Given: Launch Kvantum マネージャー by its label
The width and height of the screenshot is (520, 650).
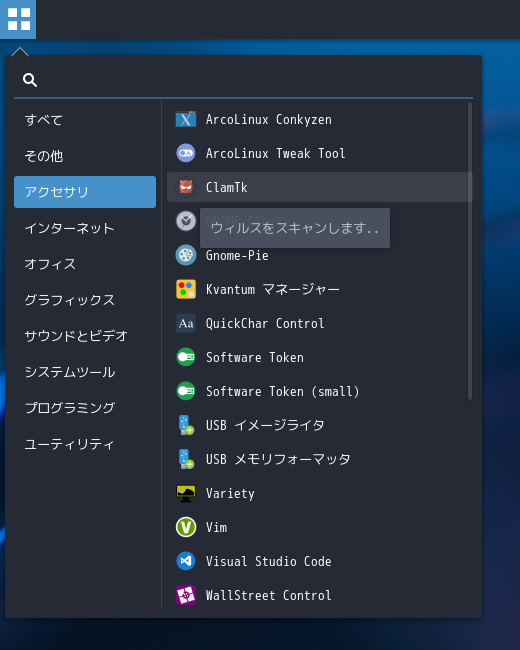Looking at the screenshot, I should click(272, 289).
